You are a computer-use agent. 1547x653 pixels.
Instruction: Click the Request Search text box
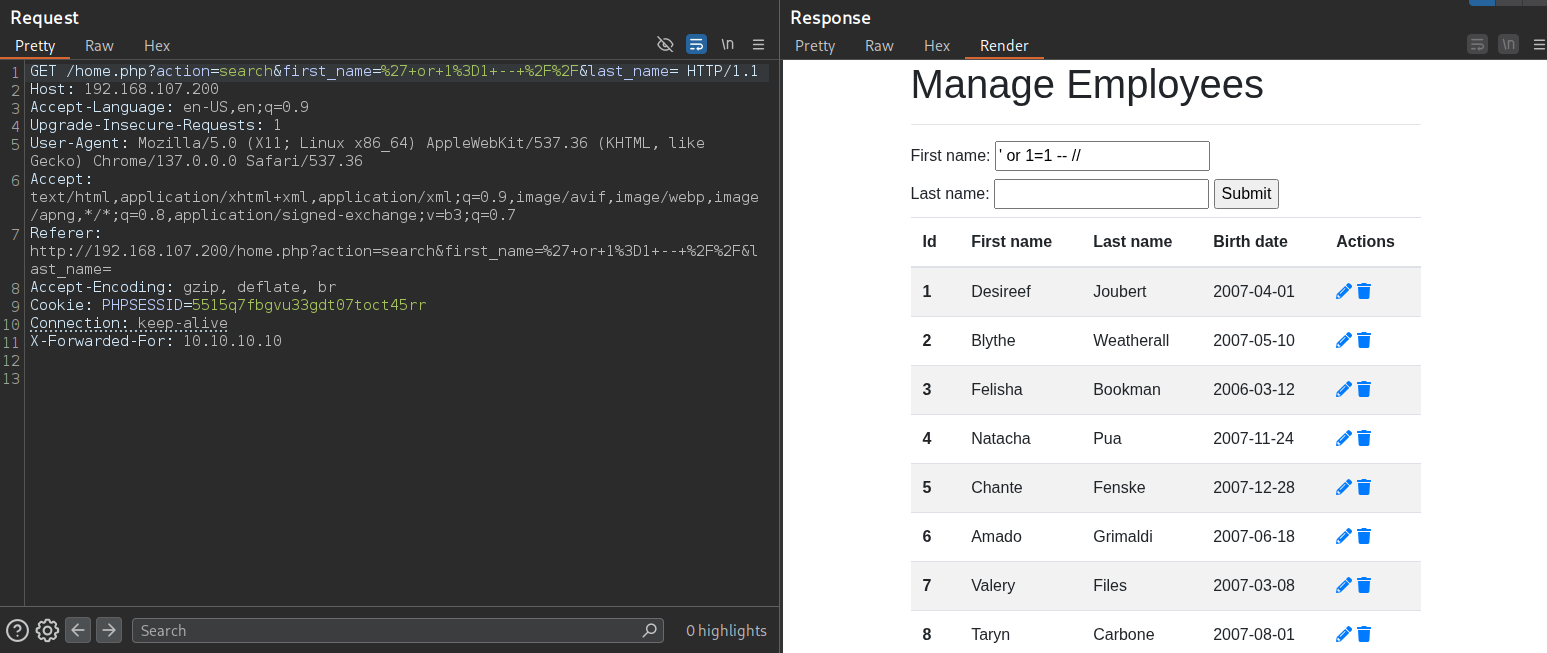(x=397, y=630)
